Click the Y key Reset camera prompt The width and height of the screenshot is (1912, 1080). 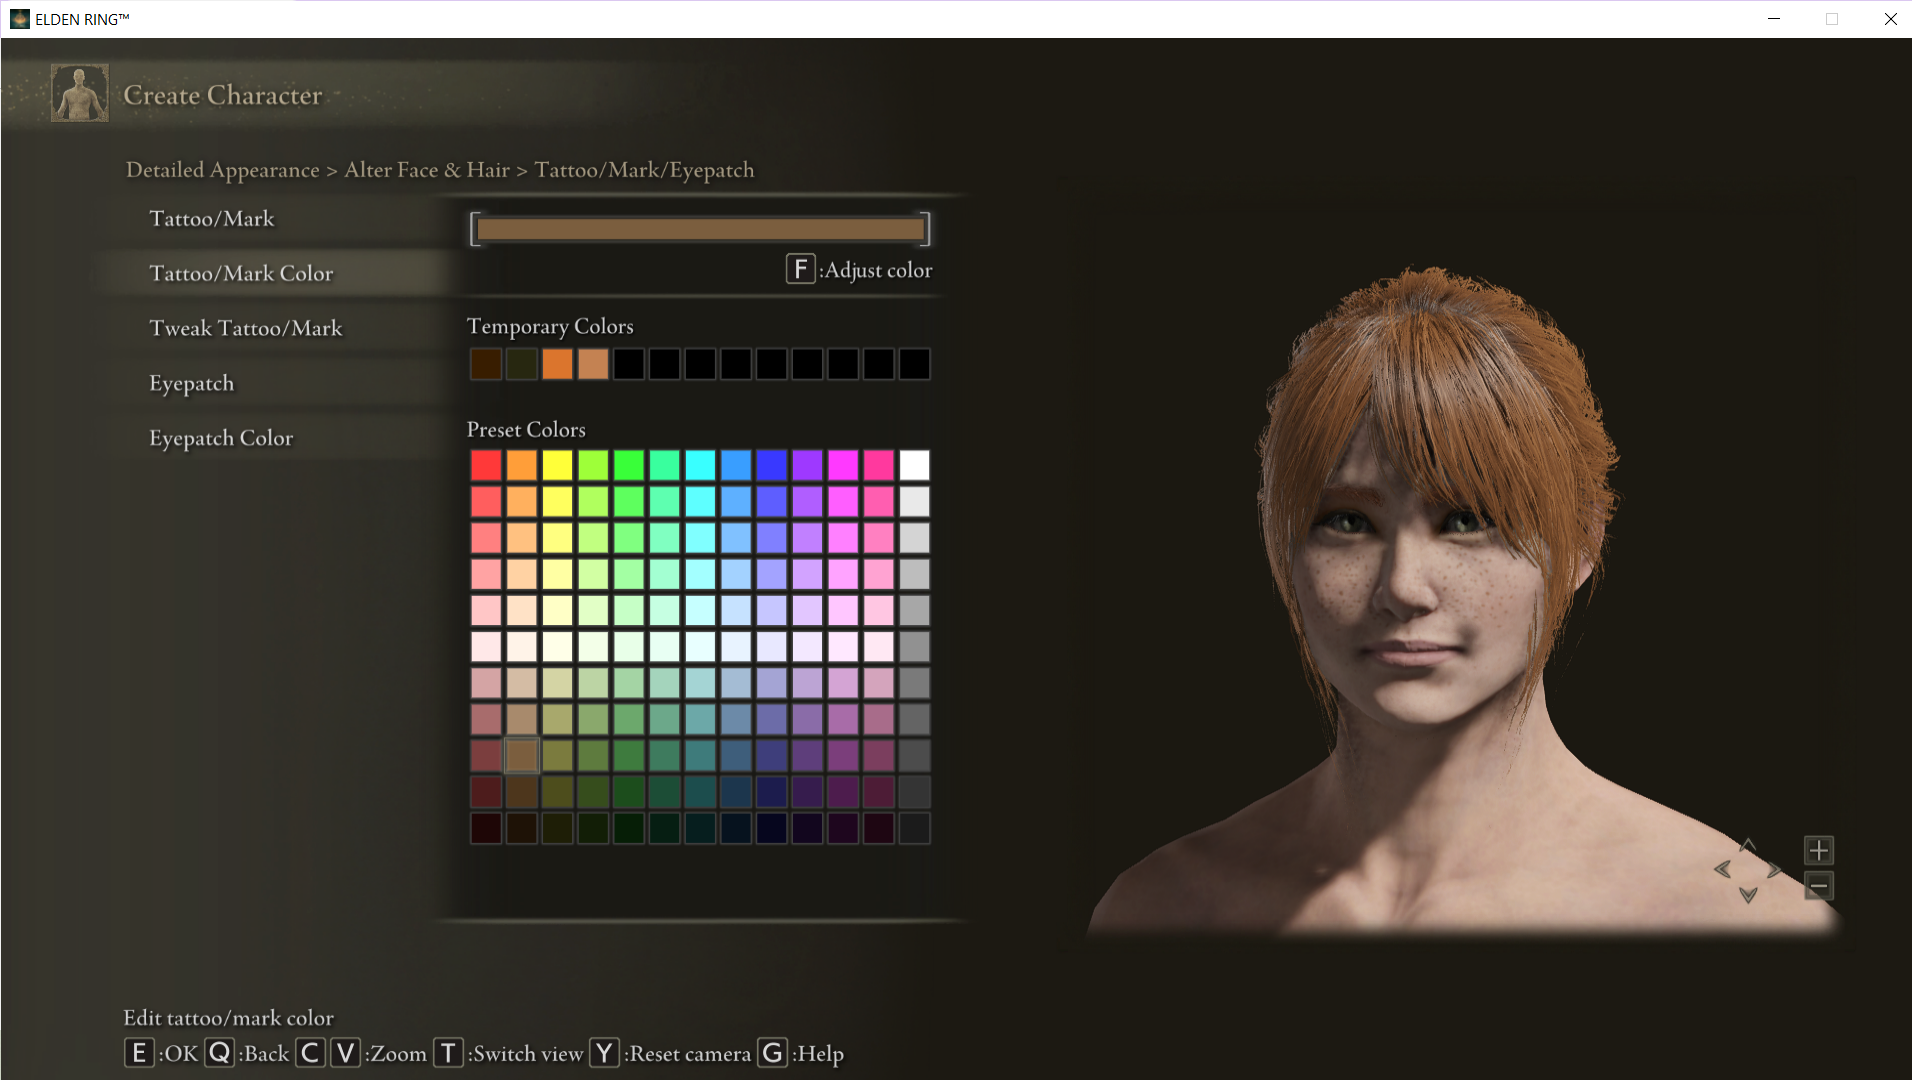point(604,1053)
